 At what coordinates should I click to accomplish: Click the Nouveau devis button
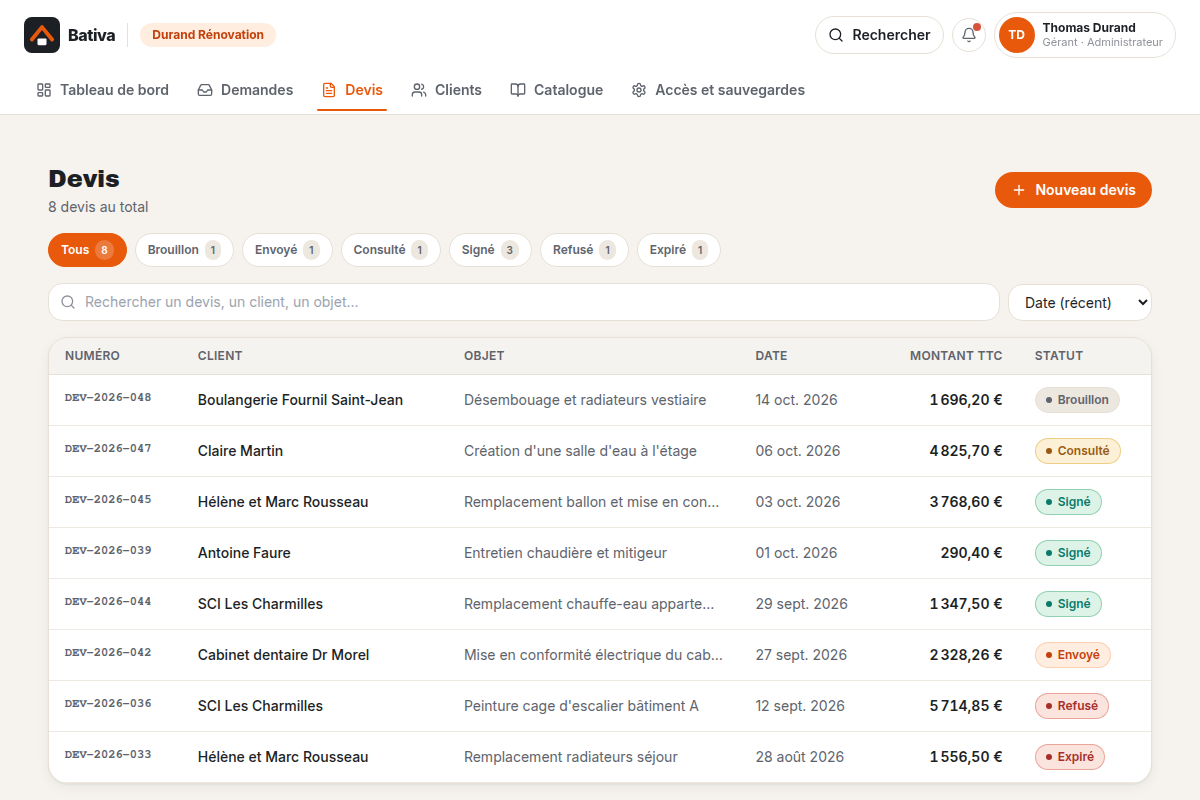tap(1073, 190)
